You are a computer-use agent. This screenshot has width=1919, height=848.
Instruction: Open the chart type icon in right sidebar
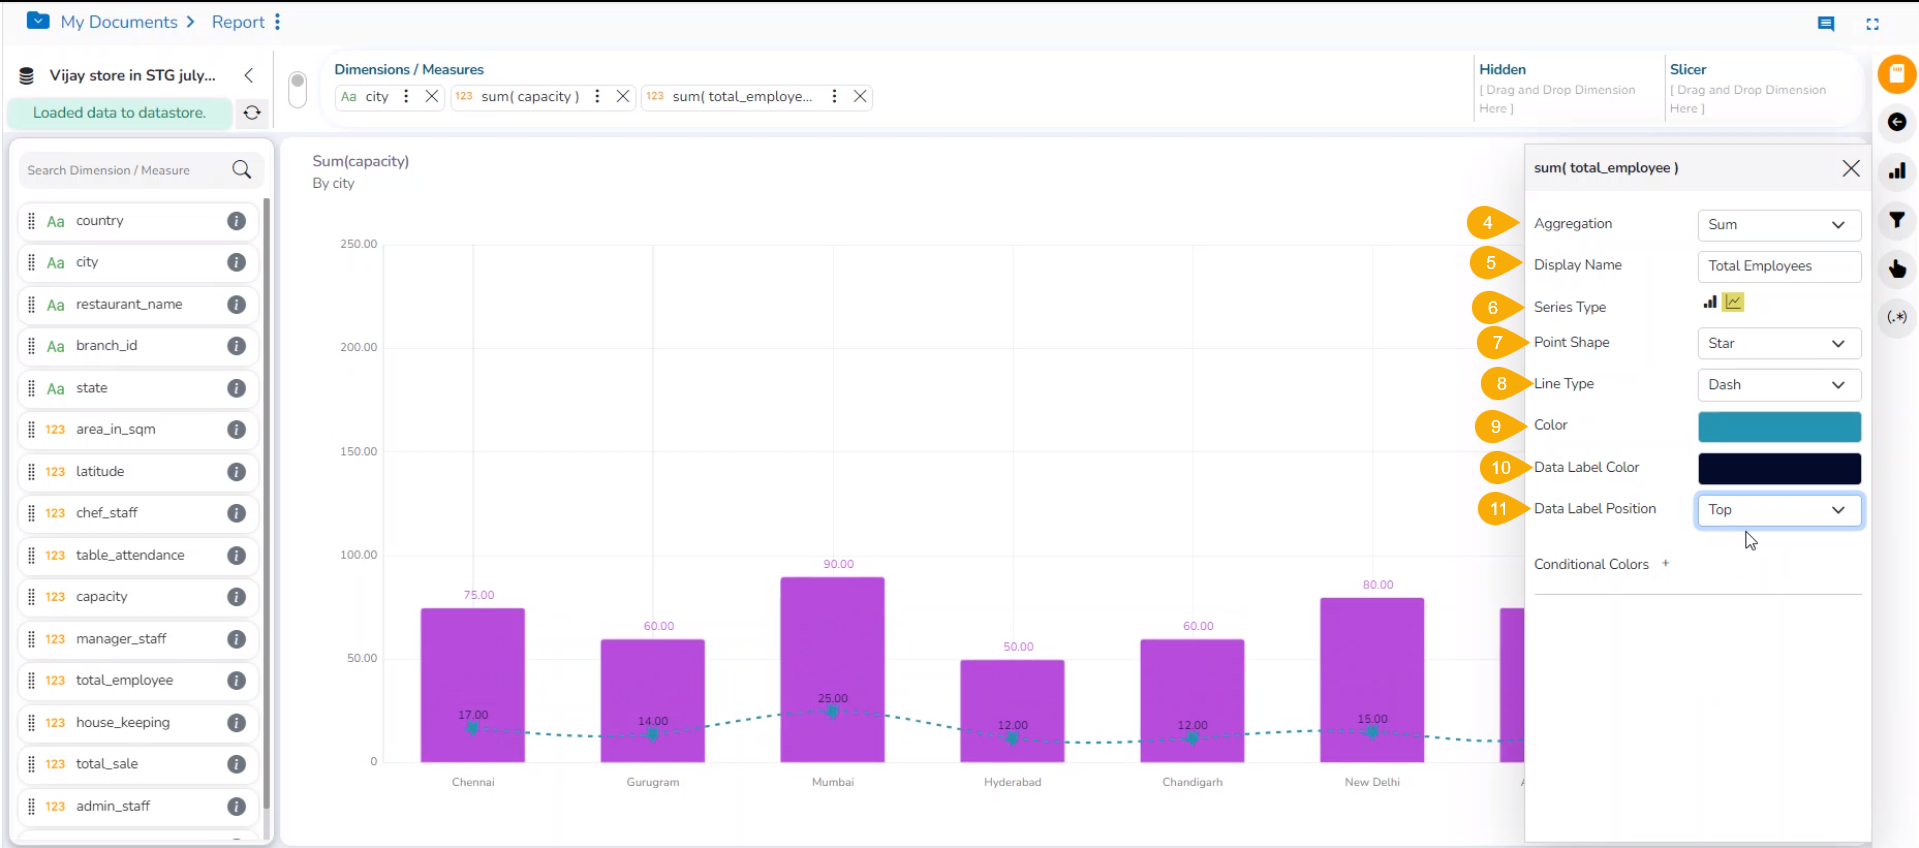[x=1896, y=171]
